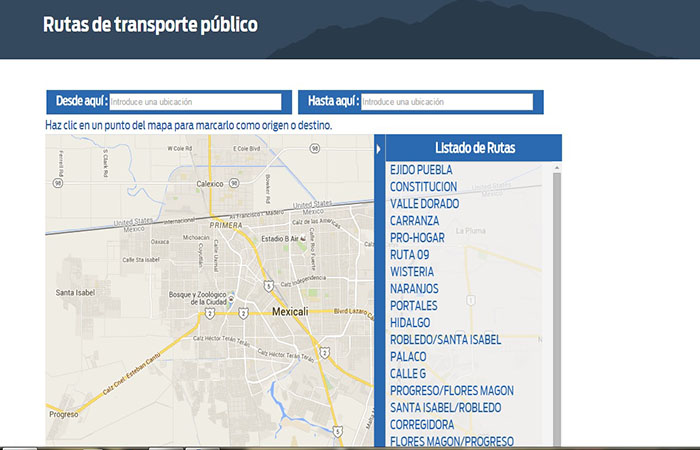Open the PRO-HOGAR route
Viewport: 700px width, 450px height.
(417, 238)
